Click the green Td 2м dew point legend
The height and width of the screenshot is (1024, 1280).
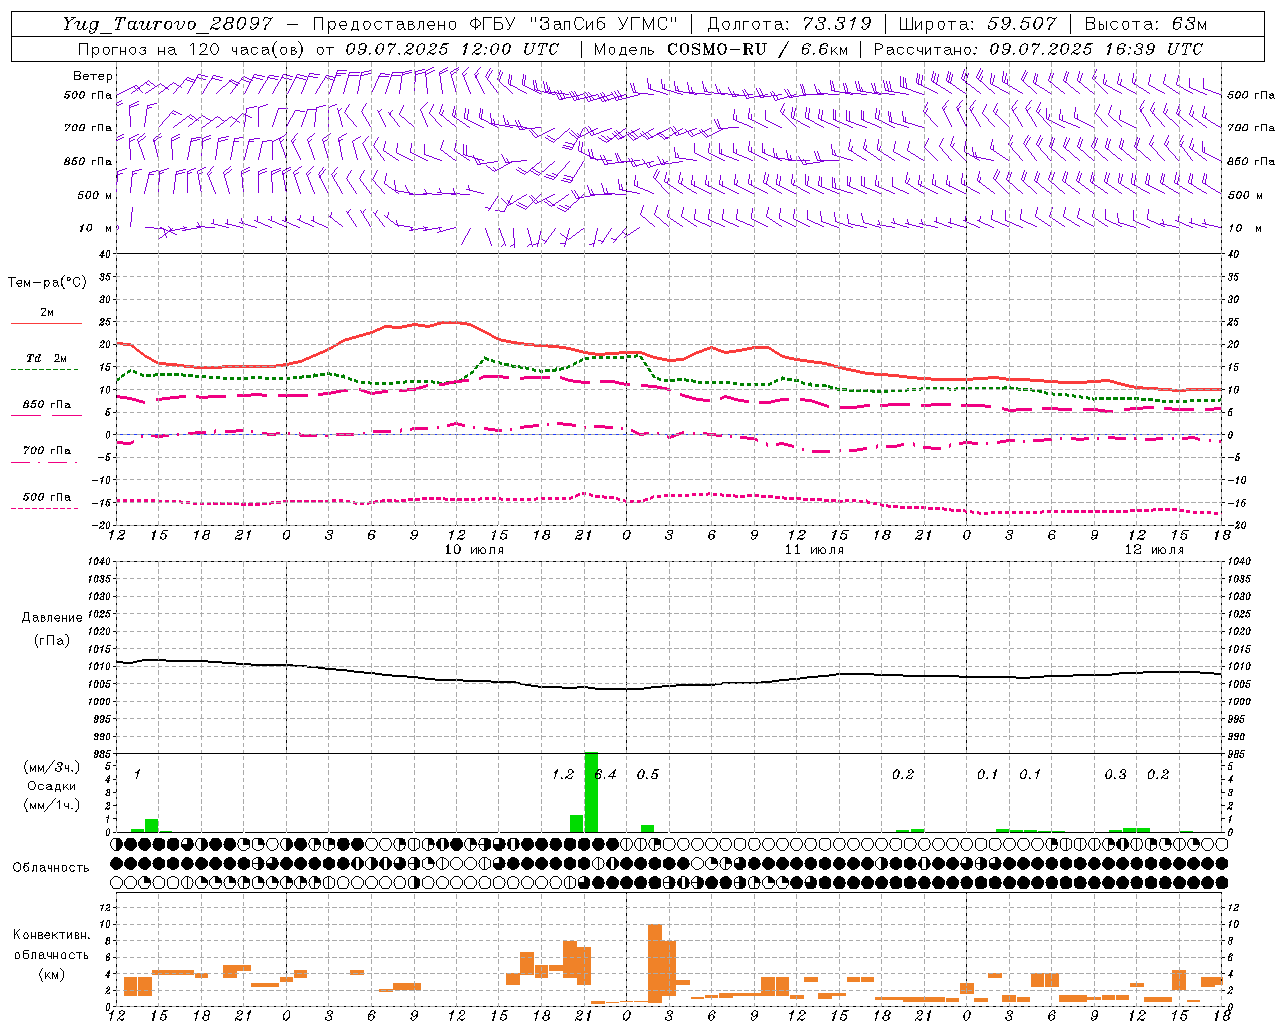46,363
